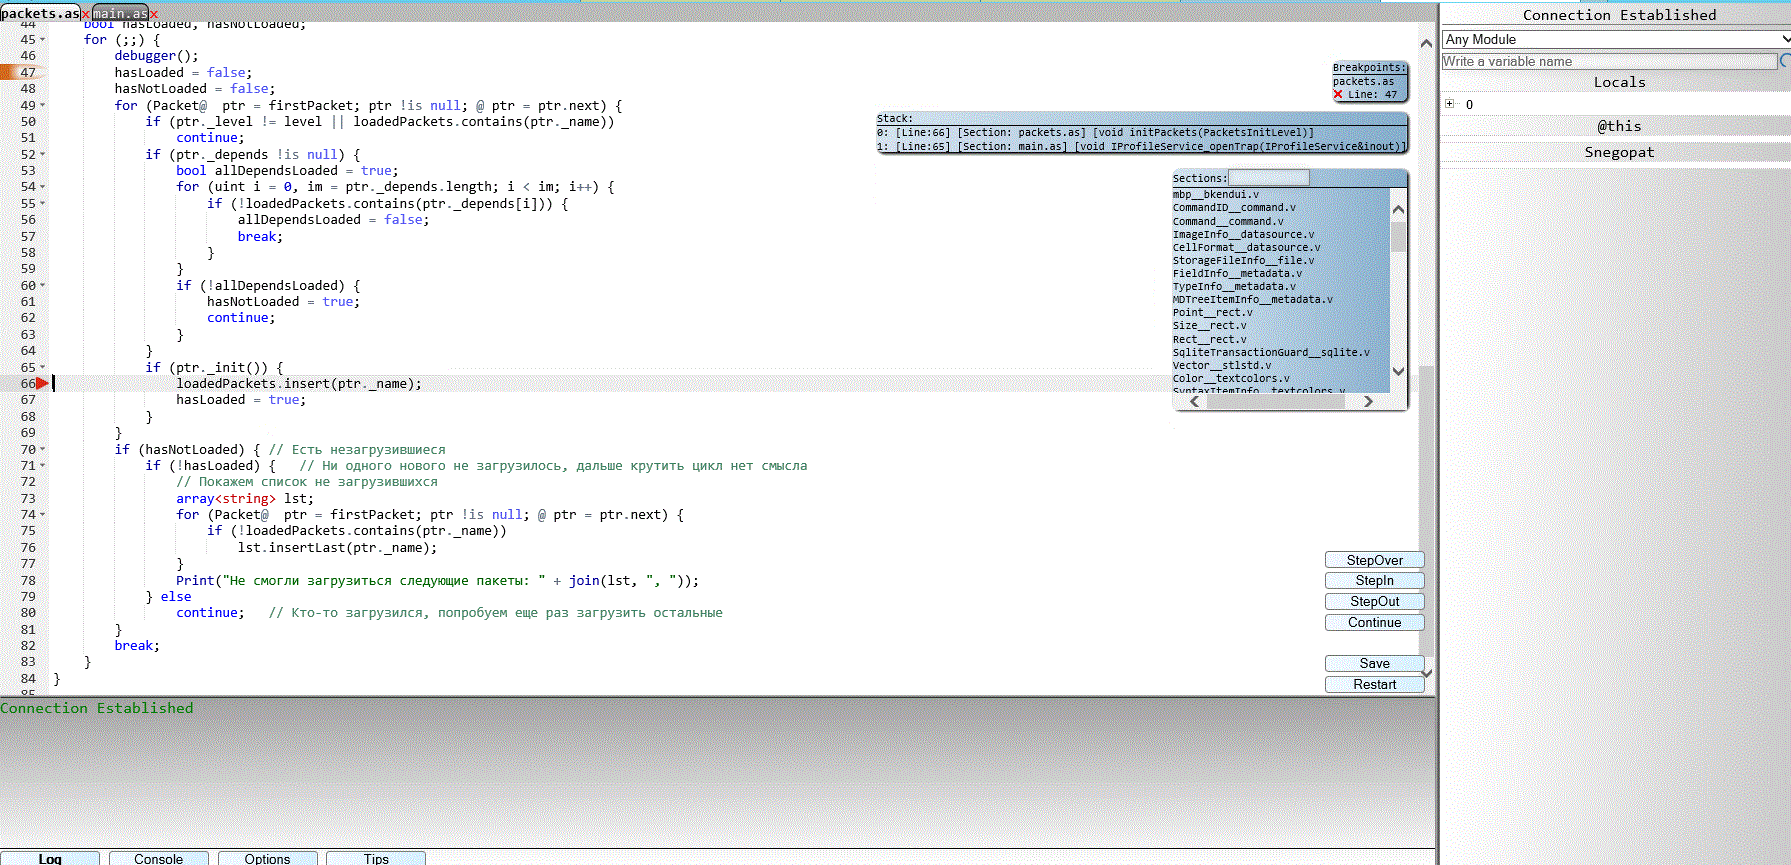Click the current execution arrow at line 66
The image size is (1791, 865).
42,383
